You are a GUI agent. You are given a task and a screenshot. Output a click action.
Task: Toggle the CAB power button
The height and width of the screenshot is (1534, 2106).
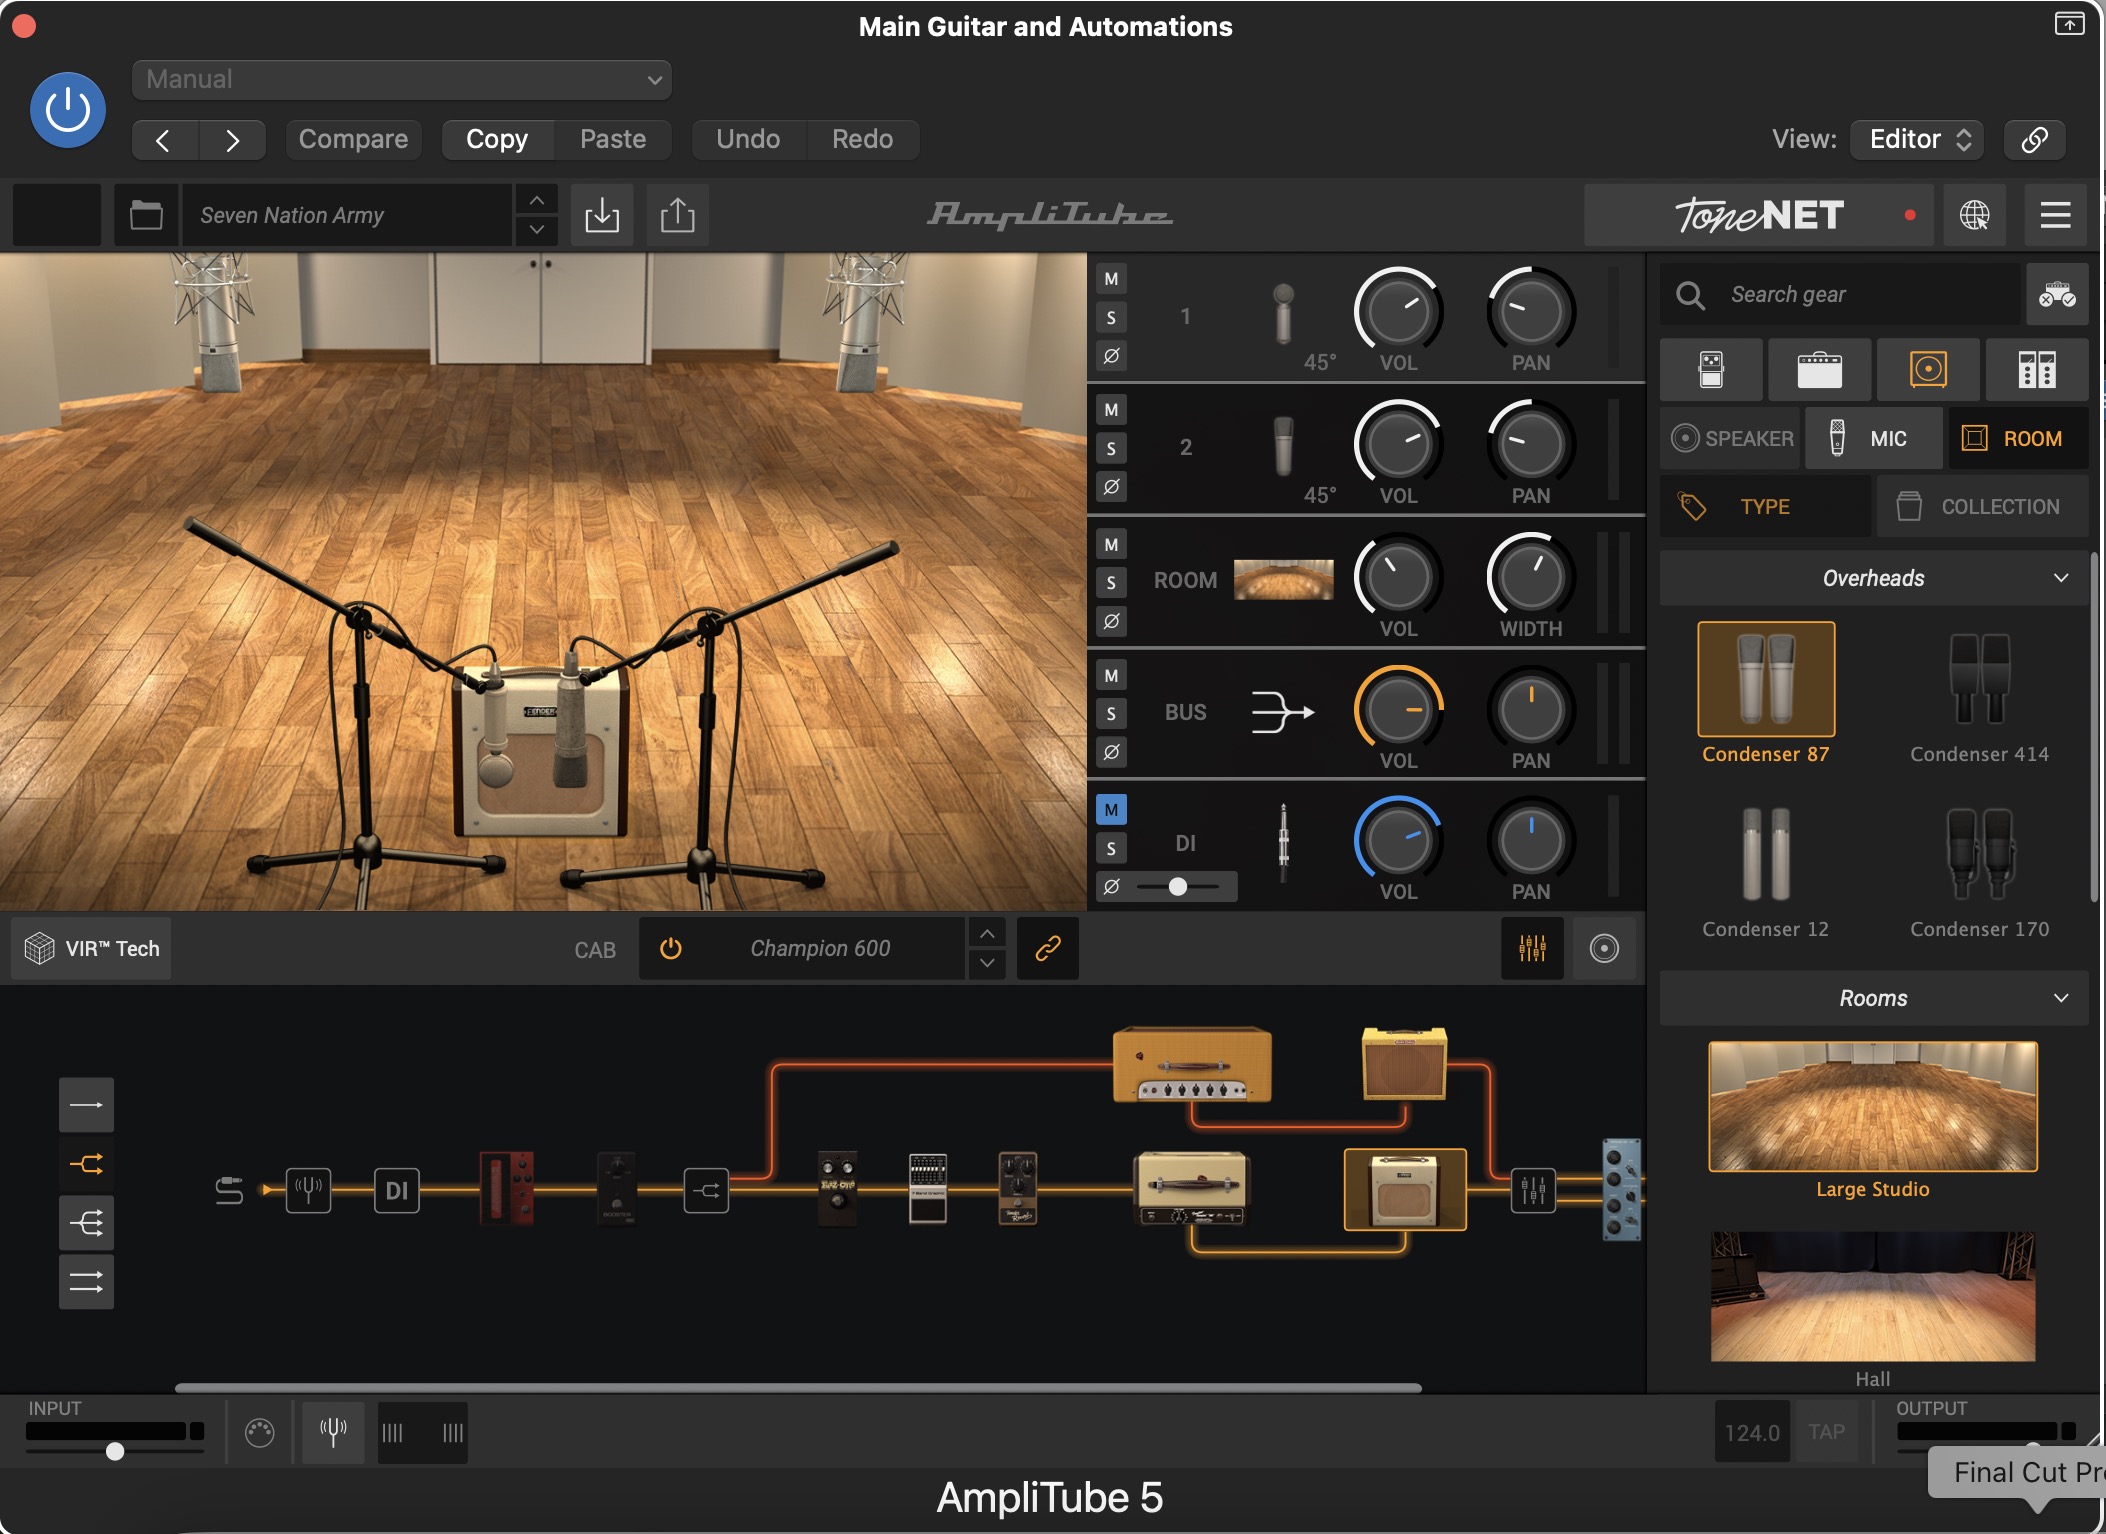pos(671,948)
